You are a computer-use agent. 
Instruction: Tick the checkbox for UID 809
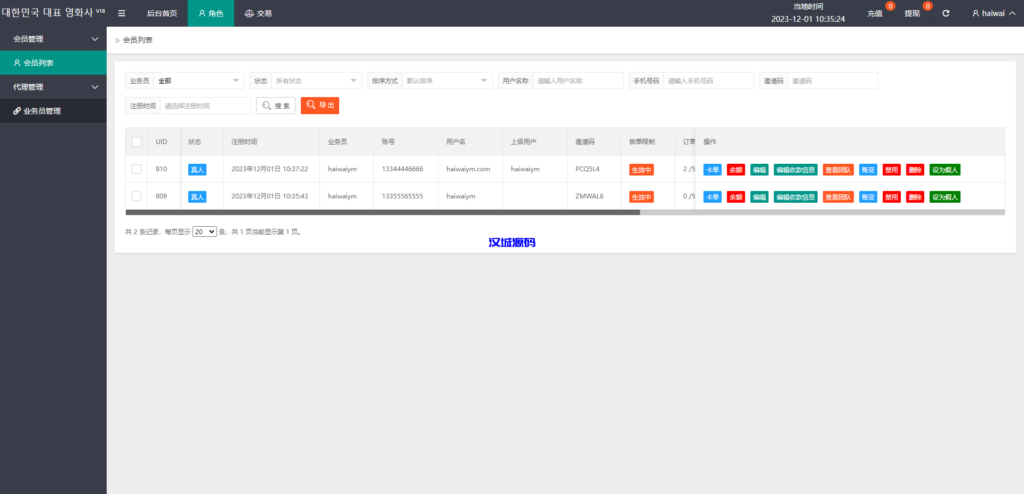click(x=136, y=196)
